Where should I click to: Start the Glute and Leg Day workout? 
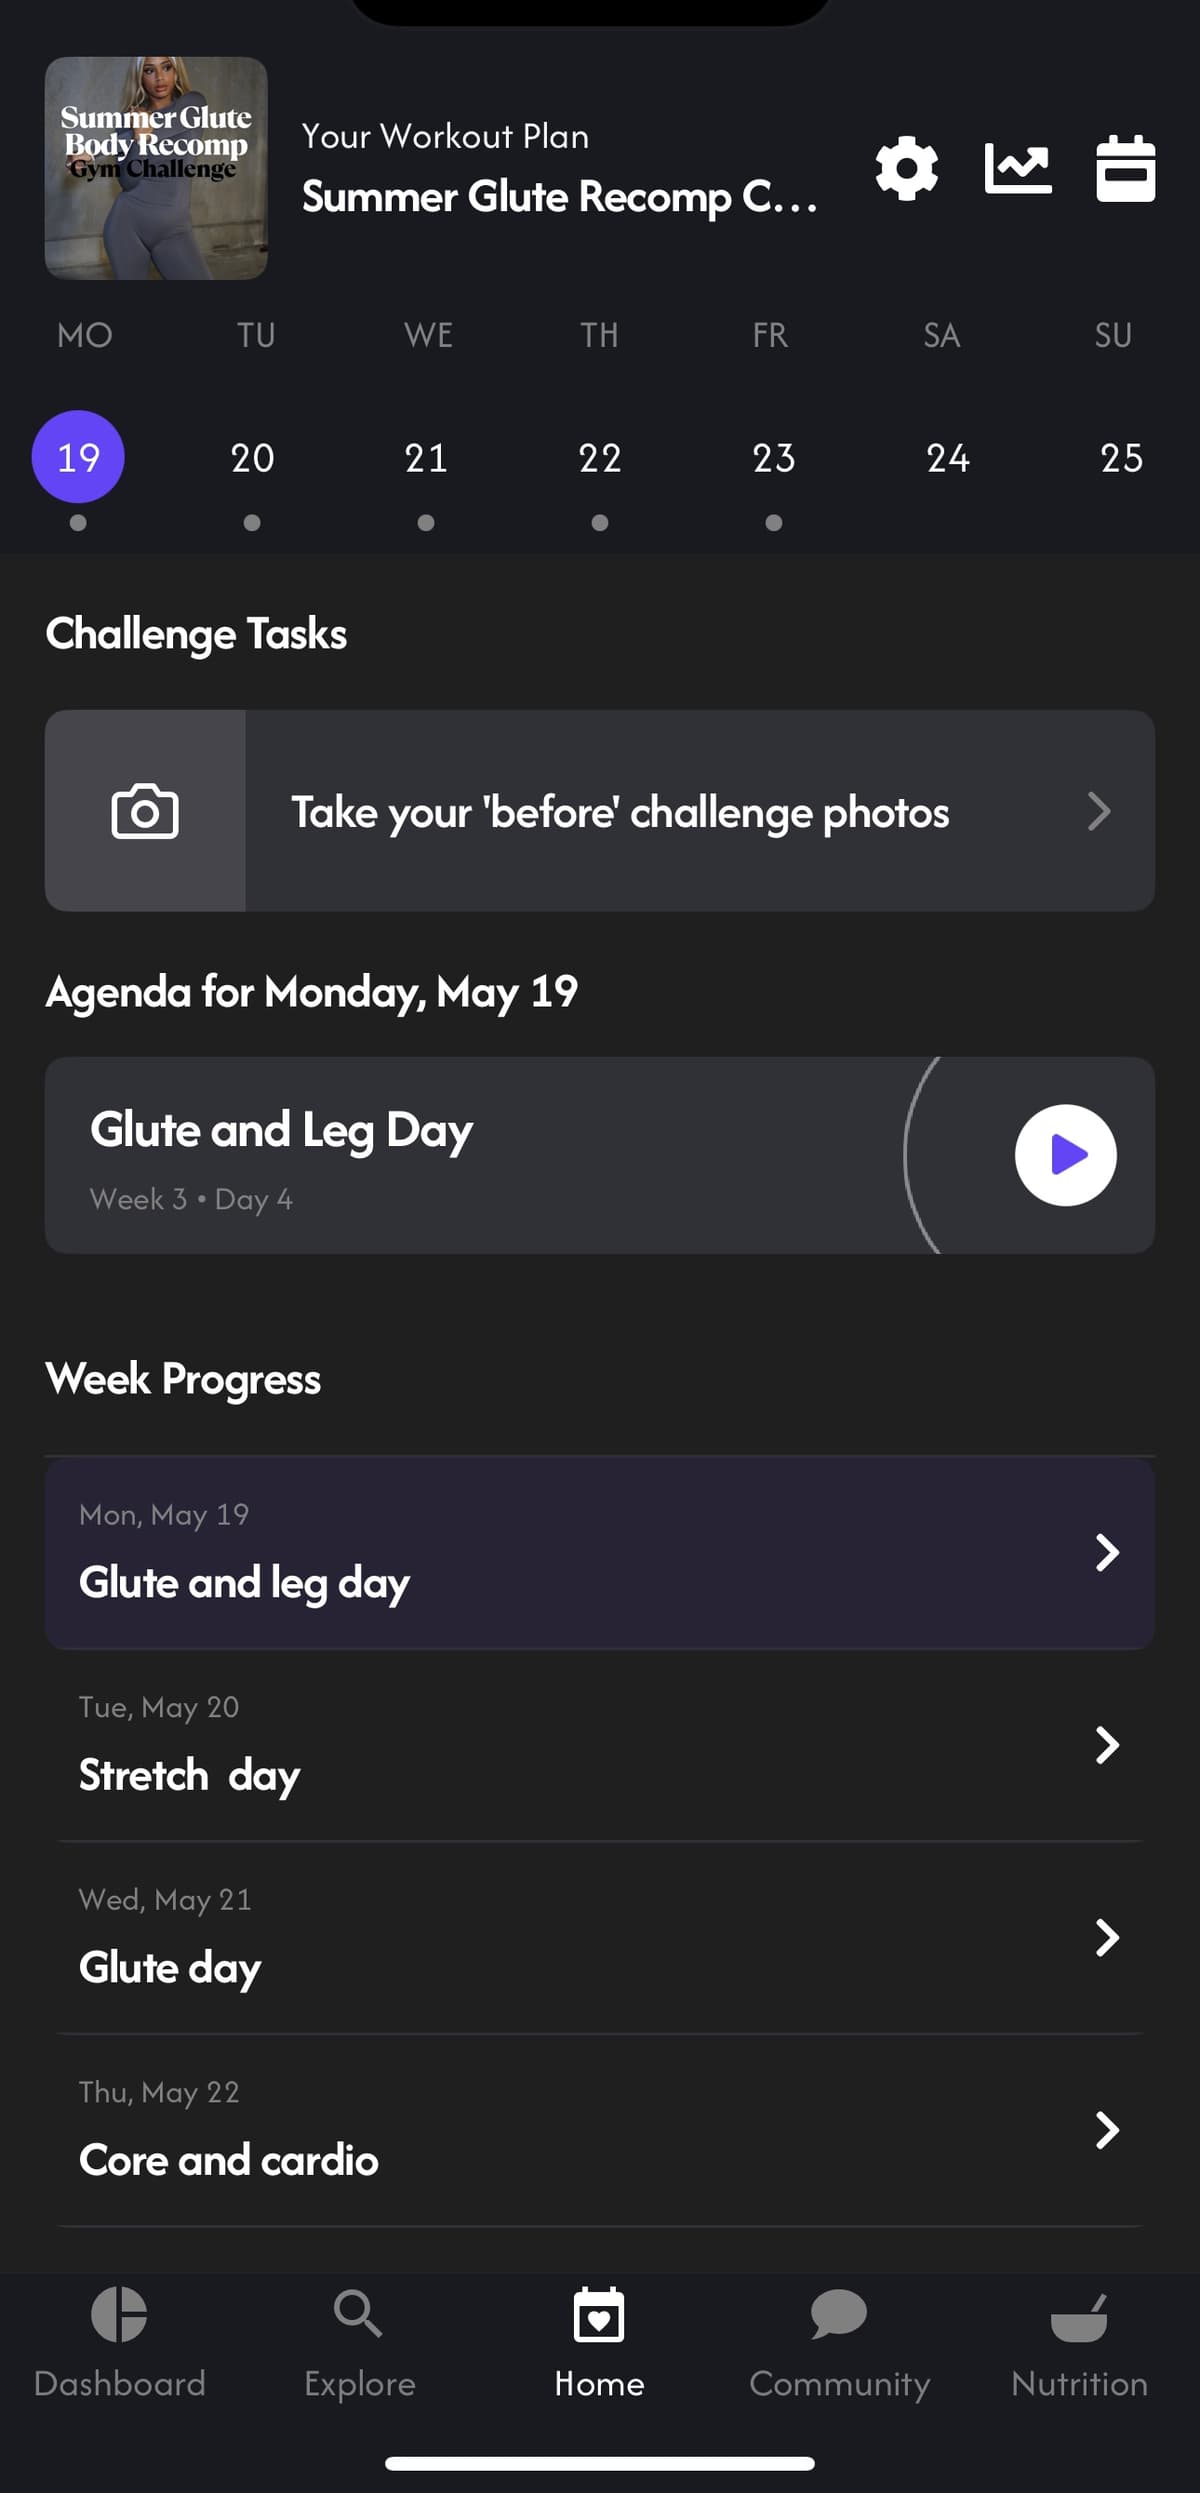click(1066, 1155)
